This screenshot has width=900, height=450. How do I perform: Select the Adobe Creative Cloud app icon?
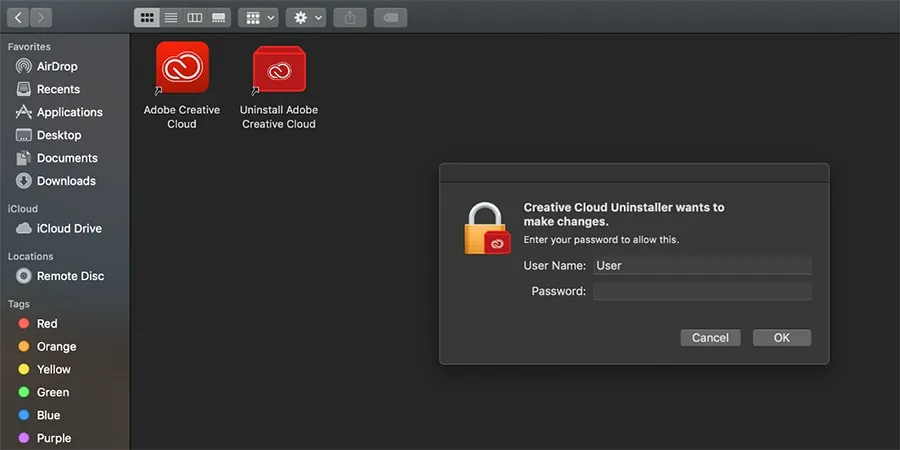pyautogui.click(x=183, y=67)
